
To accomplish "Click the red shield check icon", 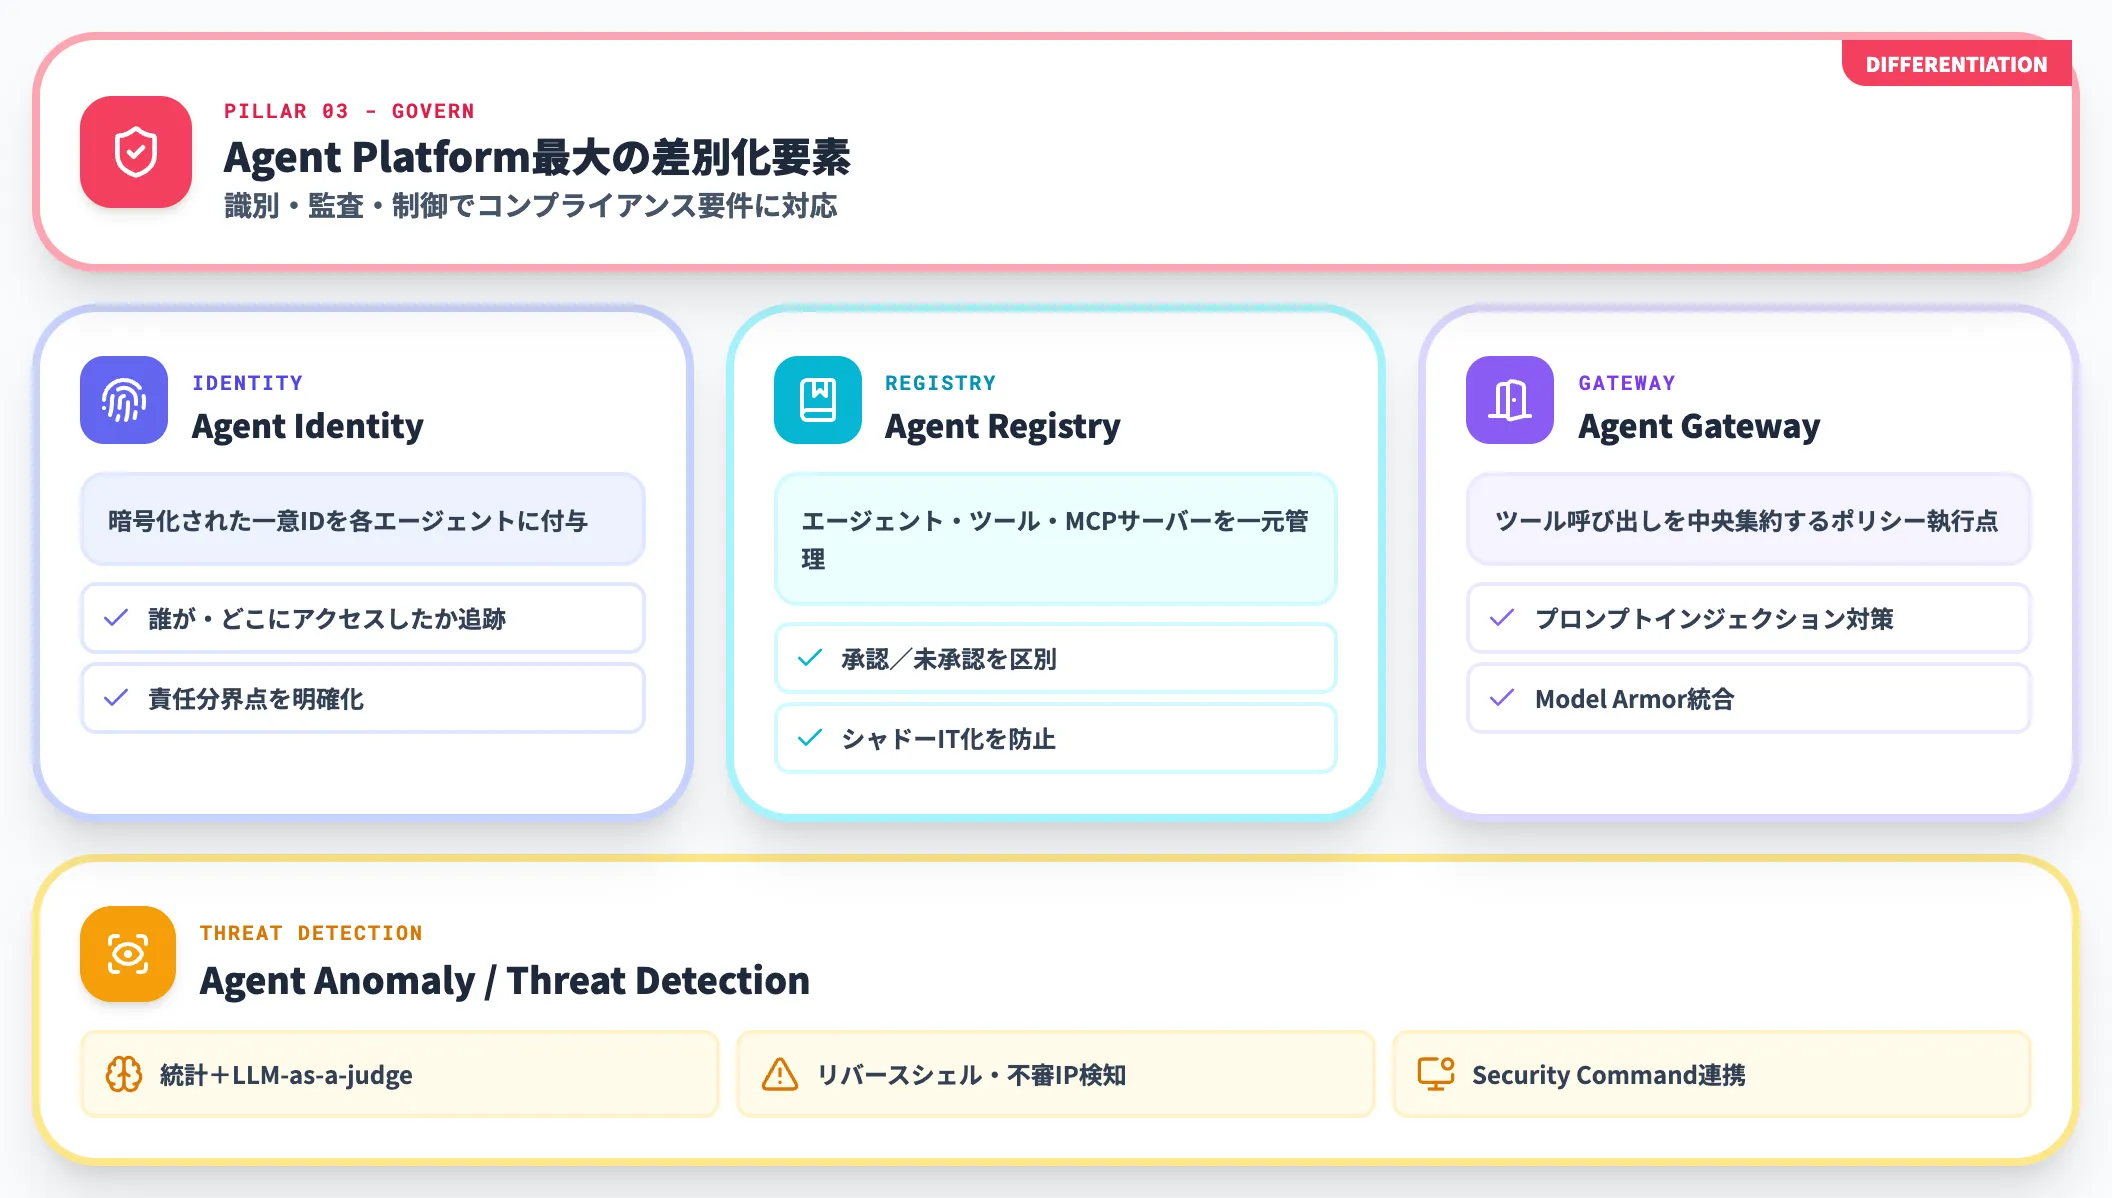I will pos(136,152).
